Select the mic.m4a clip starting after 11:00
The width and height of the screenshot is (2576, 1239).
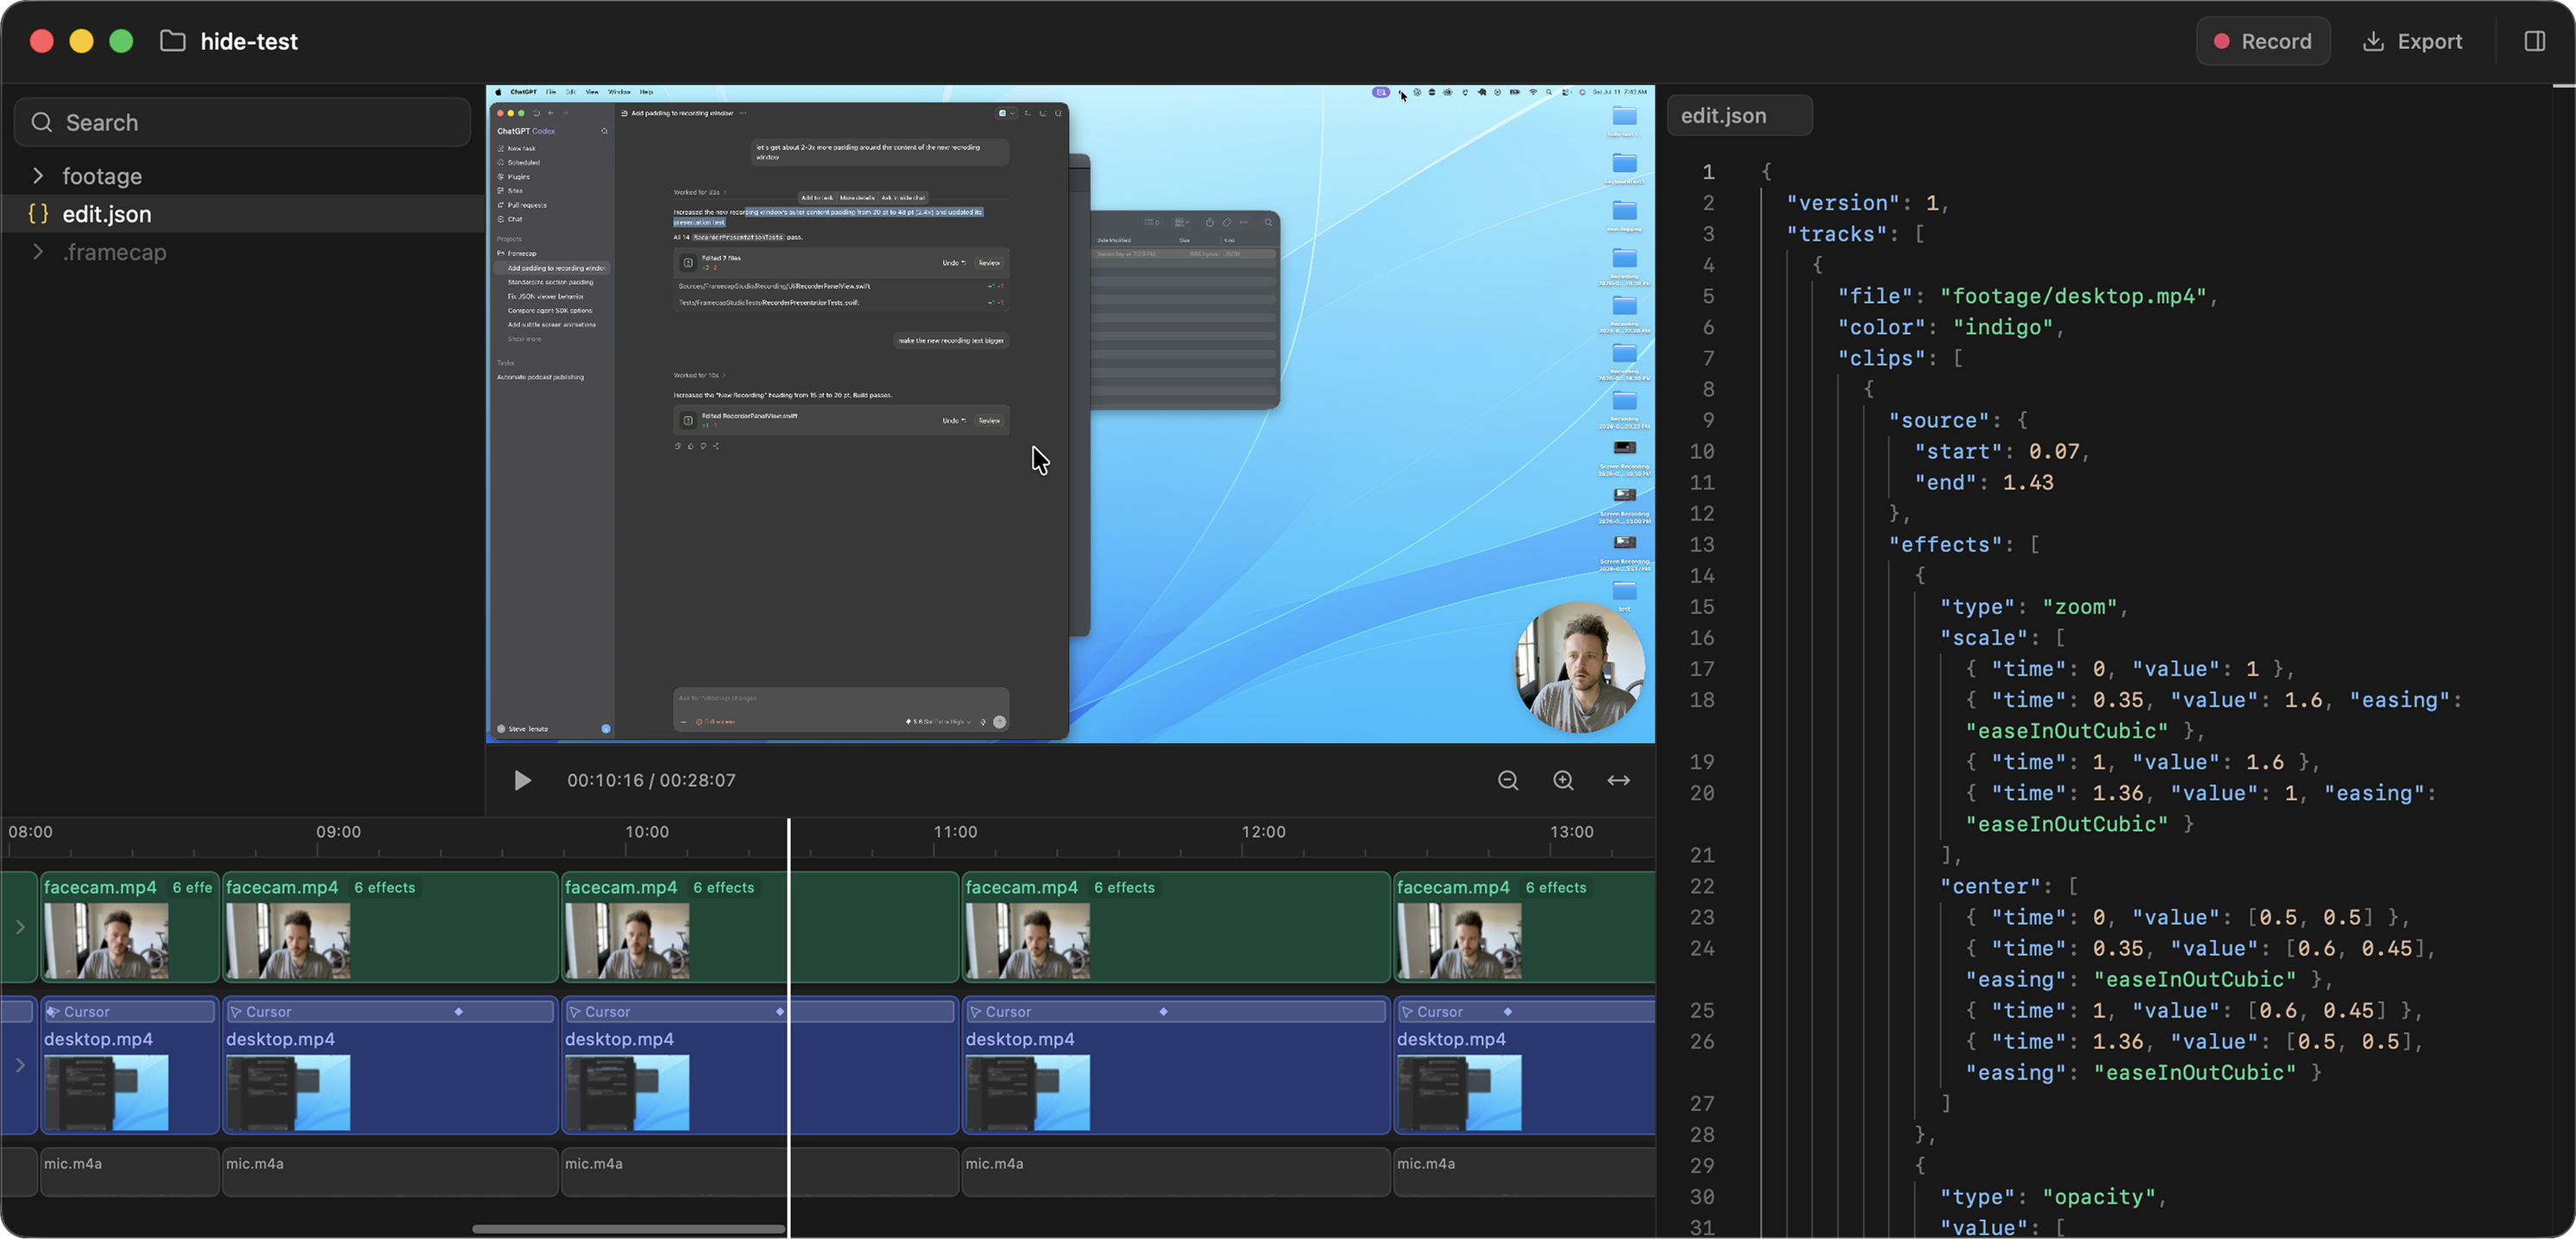[1175, 1172]
